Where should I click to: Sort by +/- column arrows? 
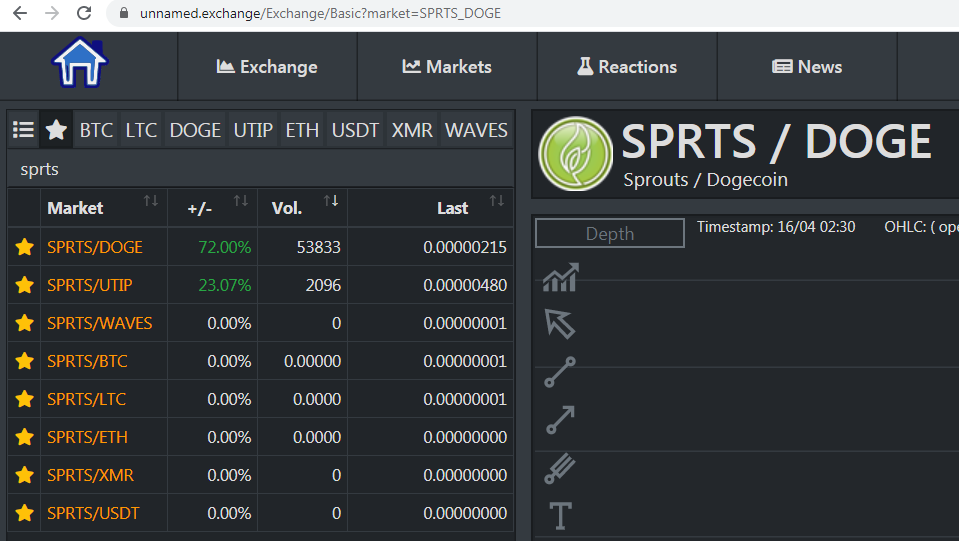tap(240, 201)
